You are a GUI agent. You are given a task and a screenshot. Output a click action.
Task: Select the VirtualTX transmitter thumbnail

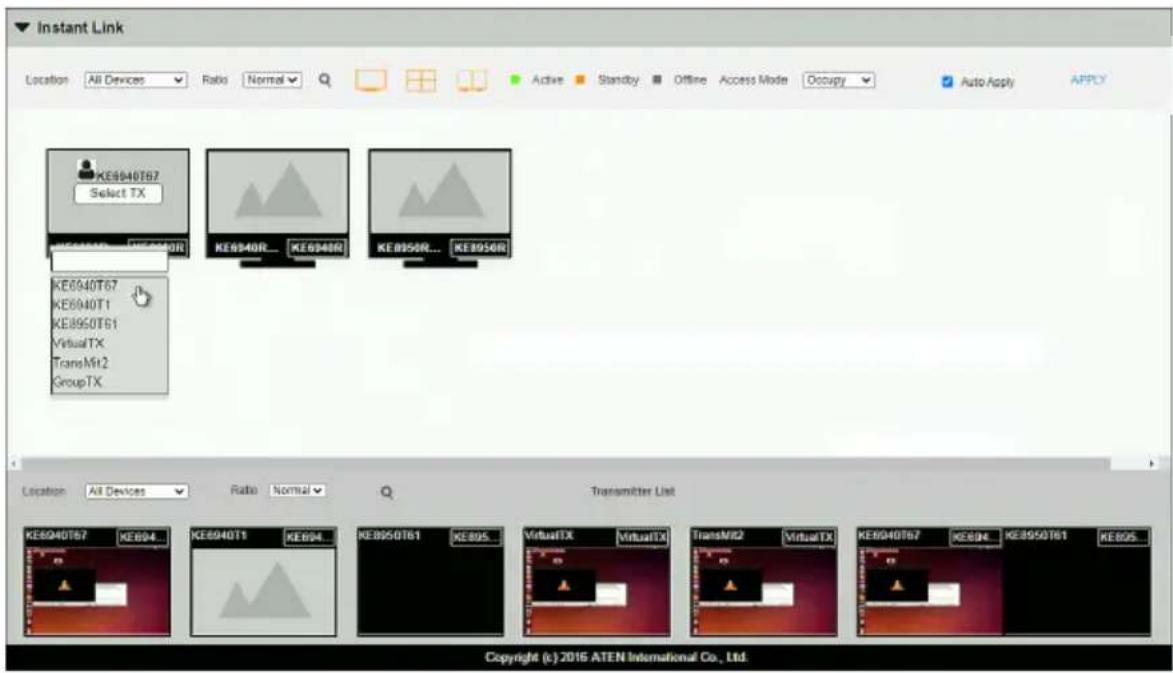[596, 582]
